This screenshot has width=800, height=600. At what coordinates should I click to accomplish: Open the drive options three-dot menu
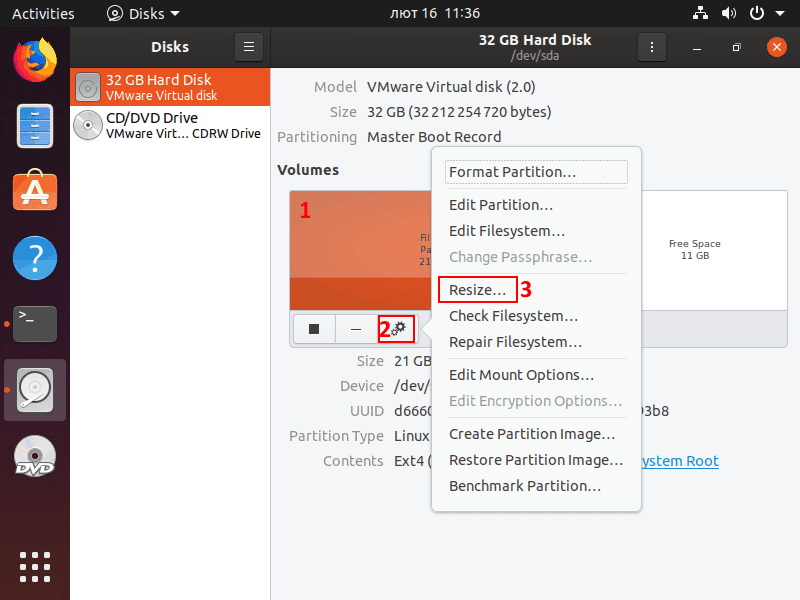point(651,47)
